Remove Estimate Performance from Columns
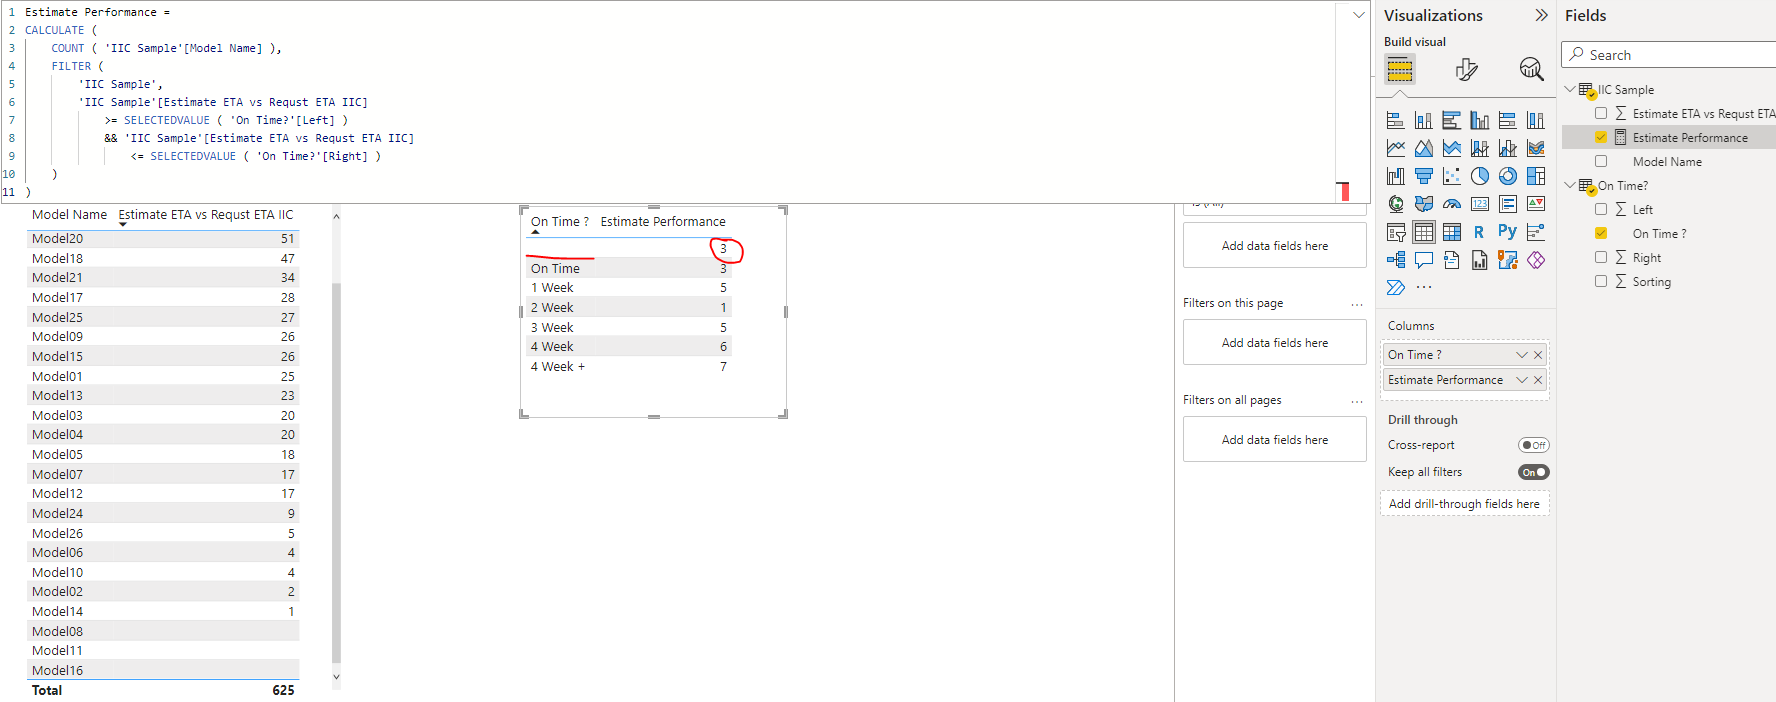This screenshot has width=1776, height=702. tap(1538, 380)
